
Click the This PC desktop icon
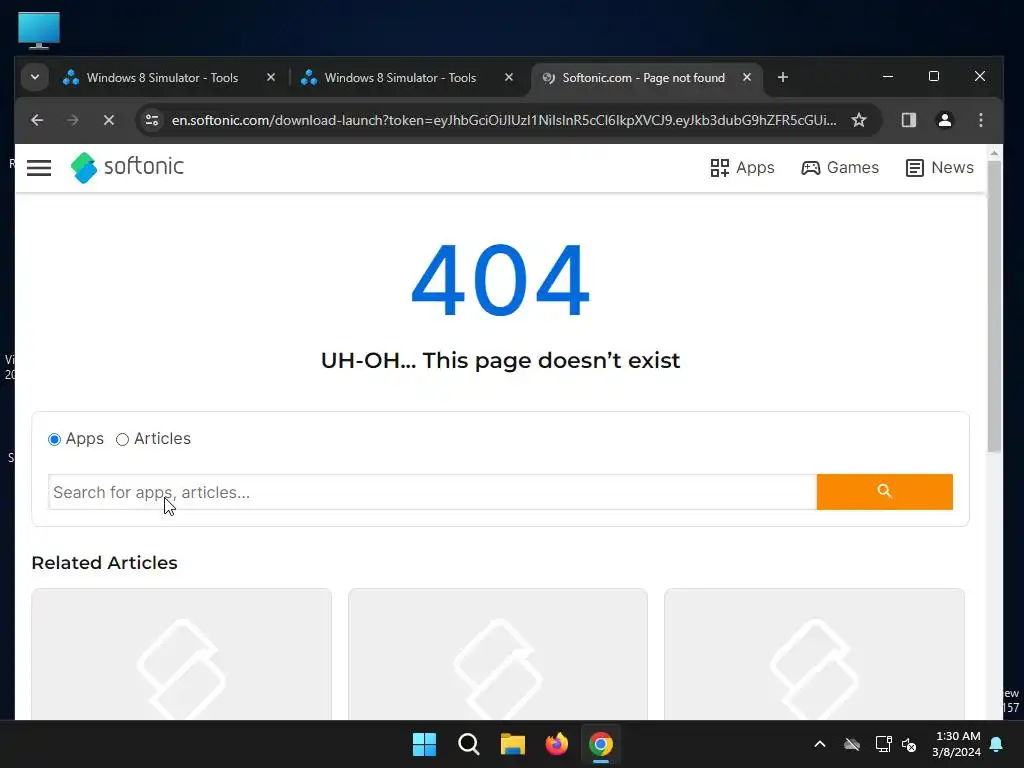pyautogui.click(x=39, y=30)
